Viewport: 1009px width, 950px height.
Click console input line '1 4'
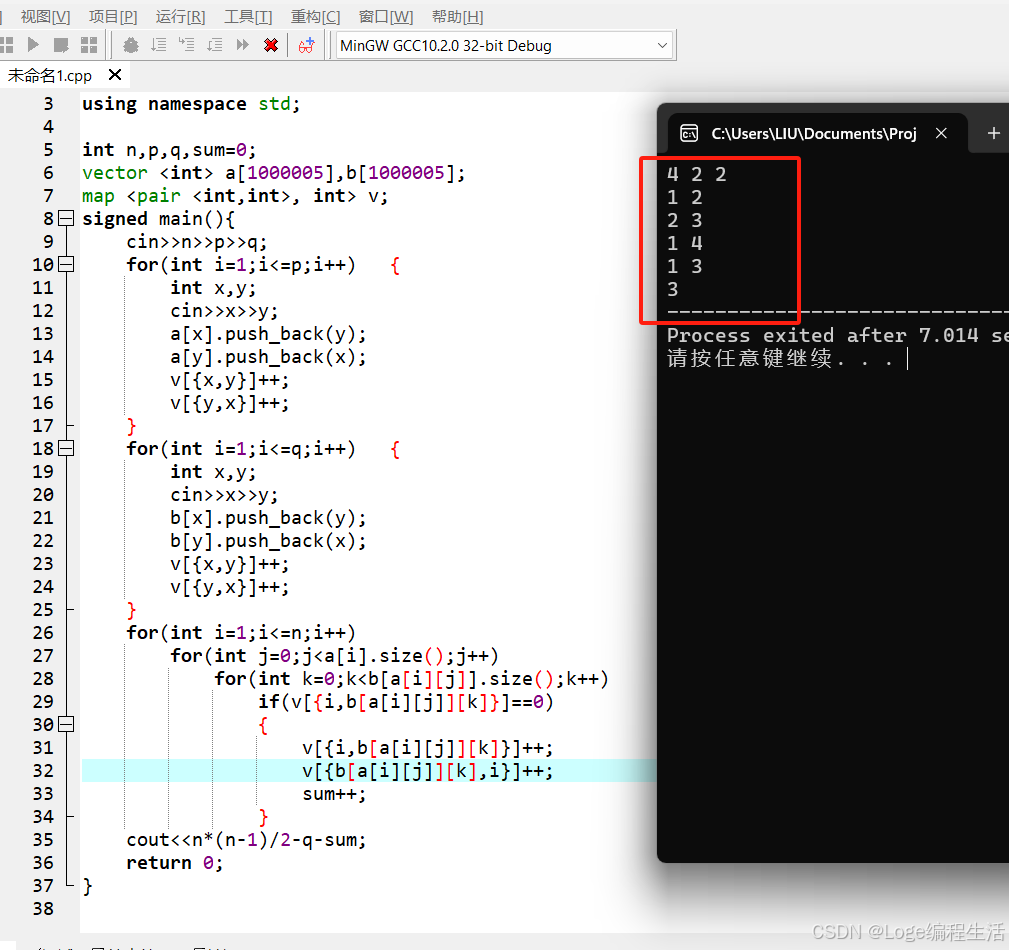[685, 243]
